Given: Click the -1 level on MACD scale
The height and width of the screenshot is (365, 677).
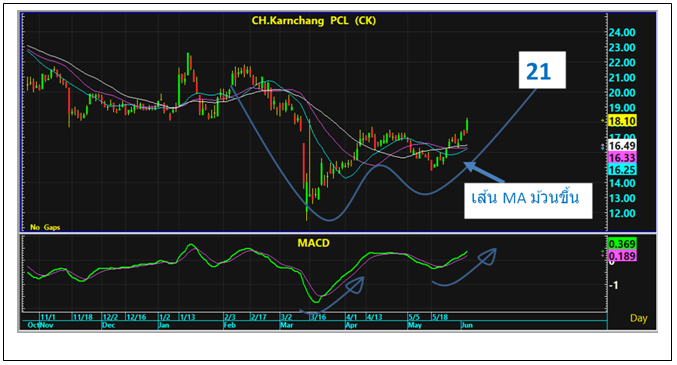Looking at the screenshot, I should 614,286.
